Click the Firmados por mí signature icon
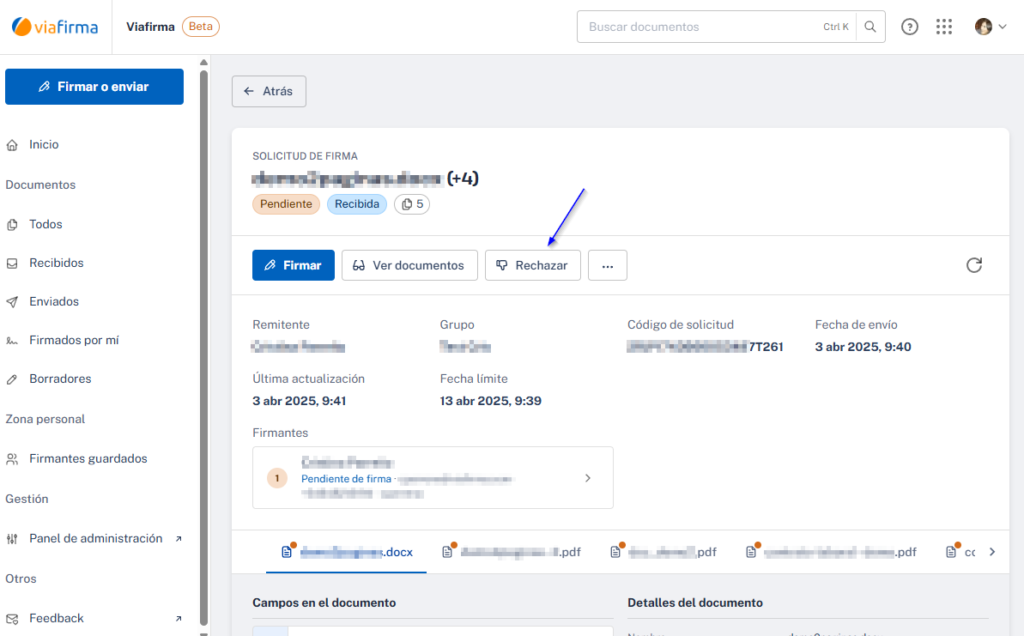Viewport: 1024px width, 636px height. pyautogui.click(x=12, y=341)
